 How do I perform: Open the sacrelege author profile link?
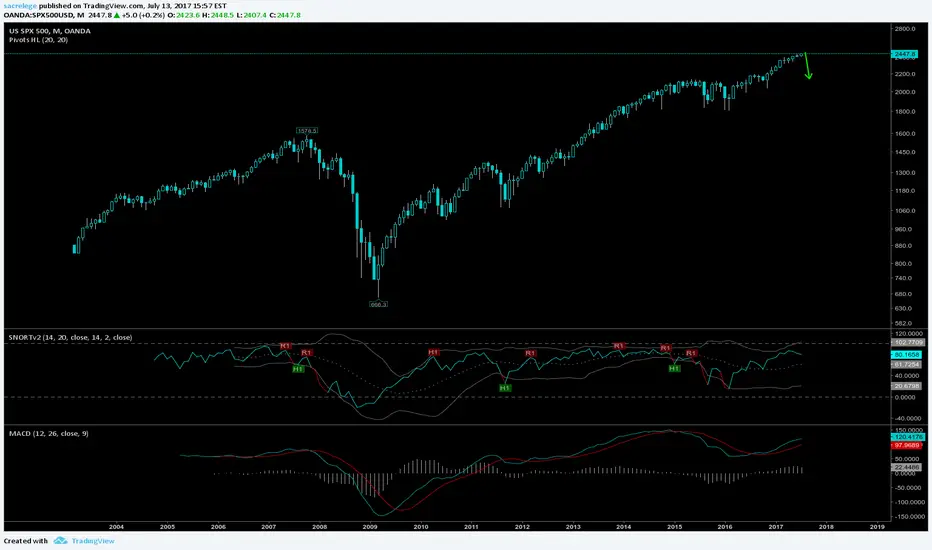coord(20,6)
